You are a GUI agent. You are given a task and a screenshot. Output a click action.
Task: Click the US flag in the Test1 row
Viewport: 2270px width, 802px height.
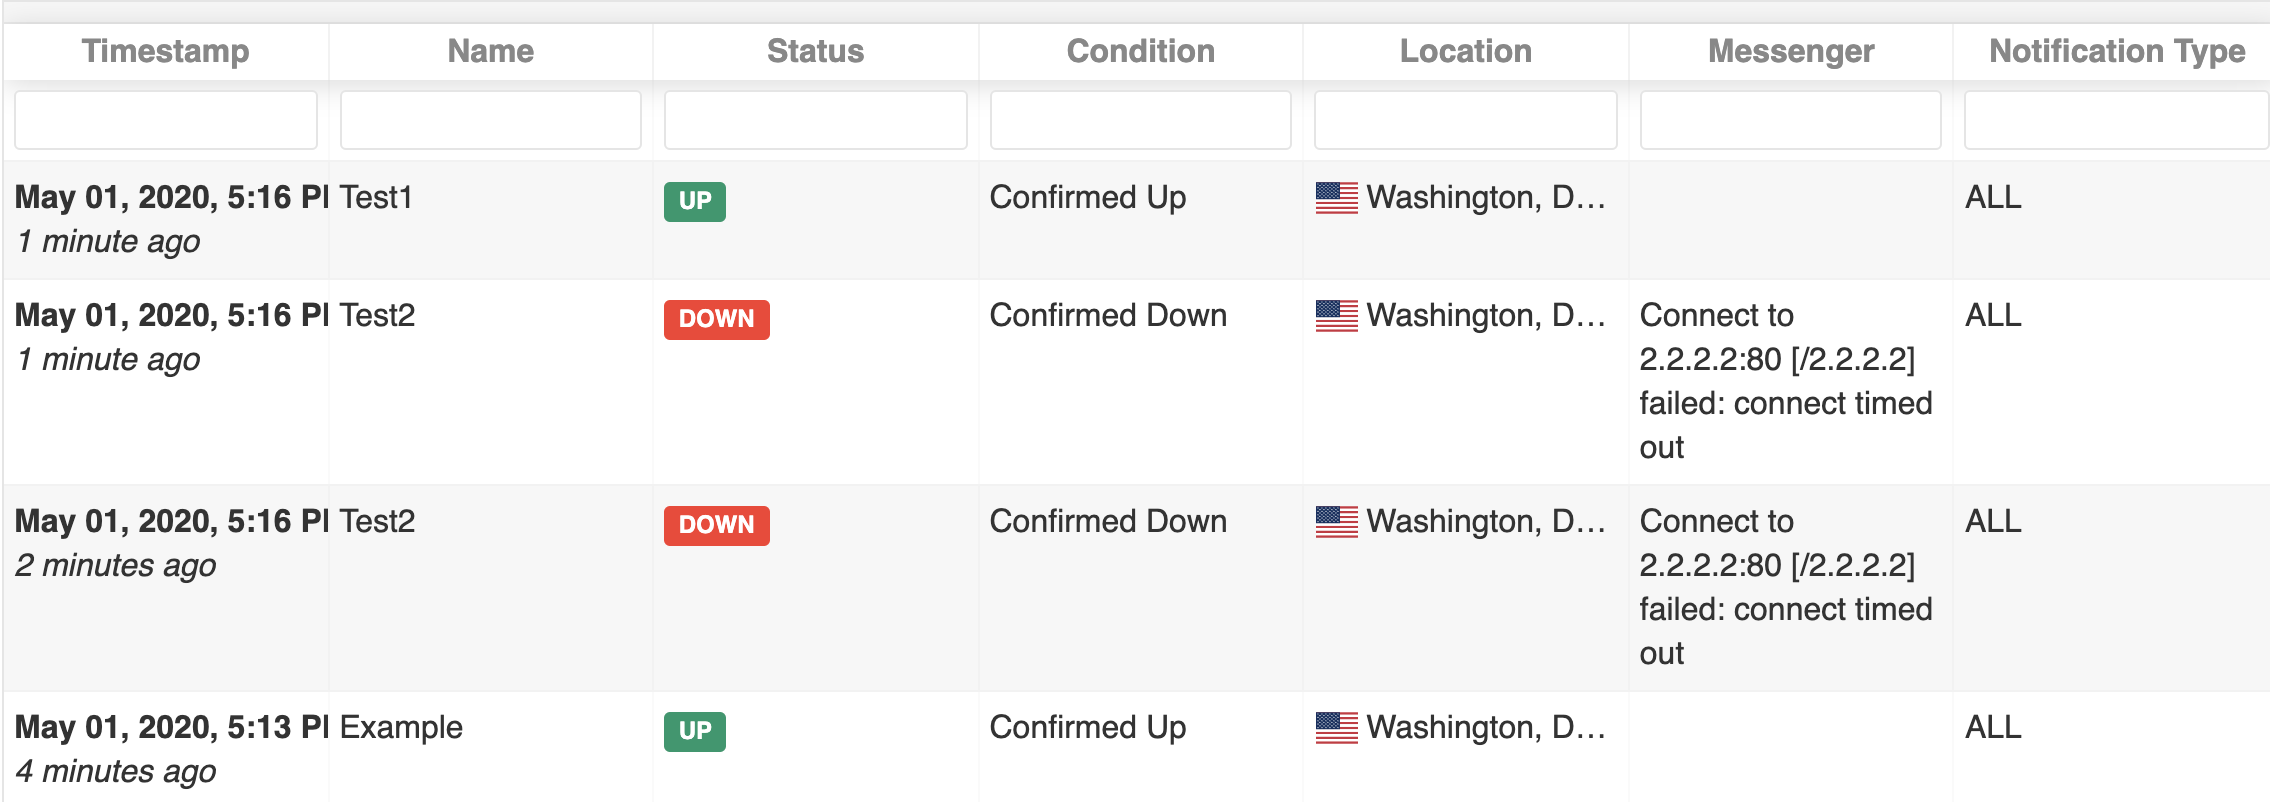tap(1336, 198)
